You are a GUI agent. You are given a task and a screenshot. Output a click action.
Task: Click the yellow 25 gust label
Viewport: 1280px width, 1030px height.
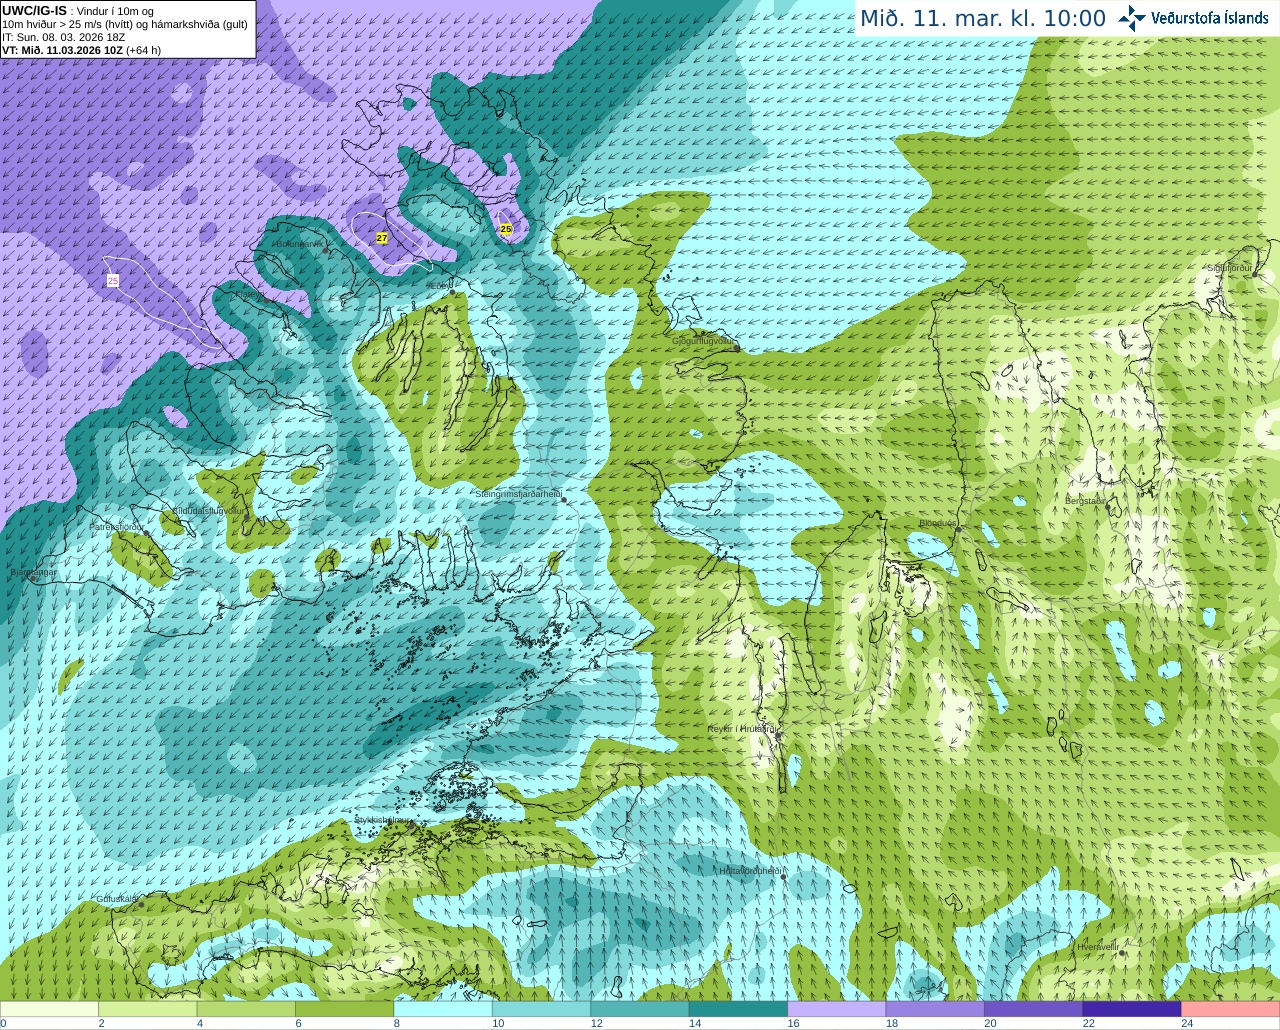[506, 229]
